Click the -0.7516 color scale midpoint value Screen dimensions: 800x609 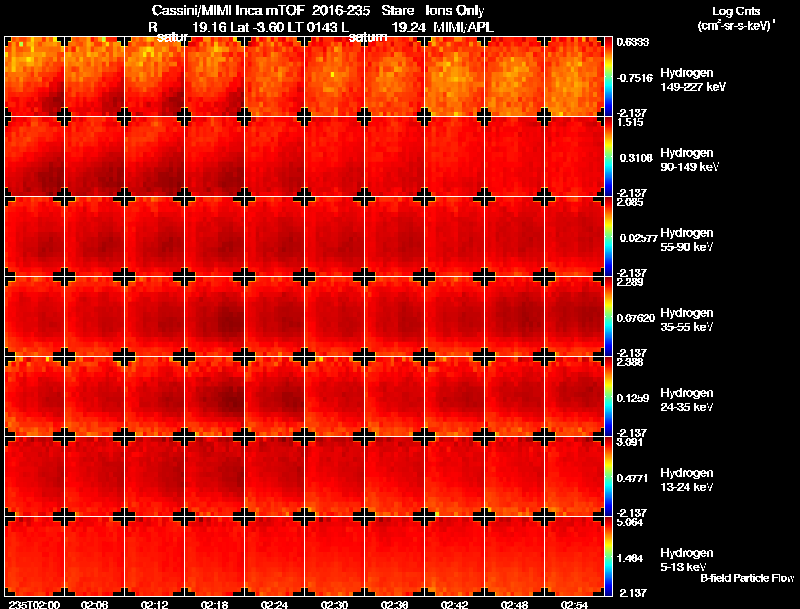click(x=635, y=78)
